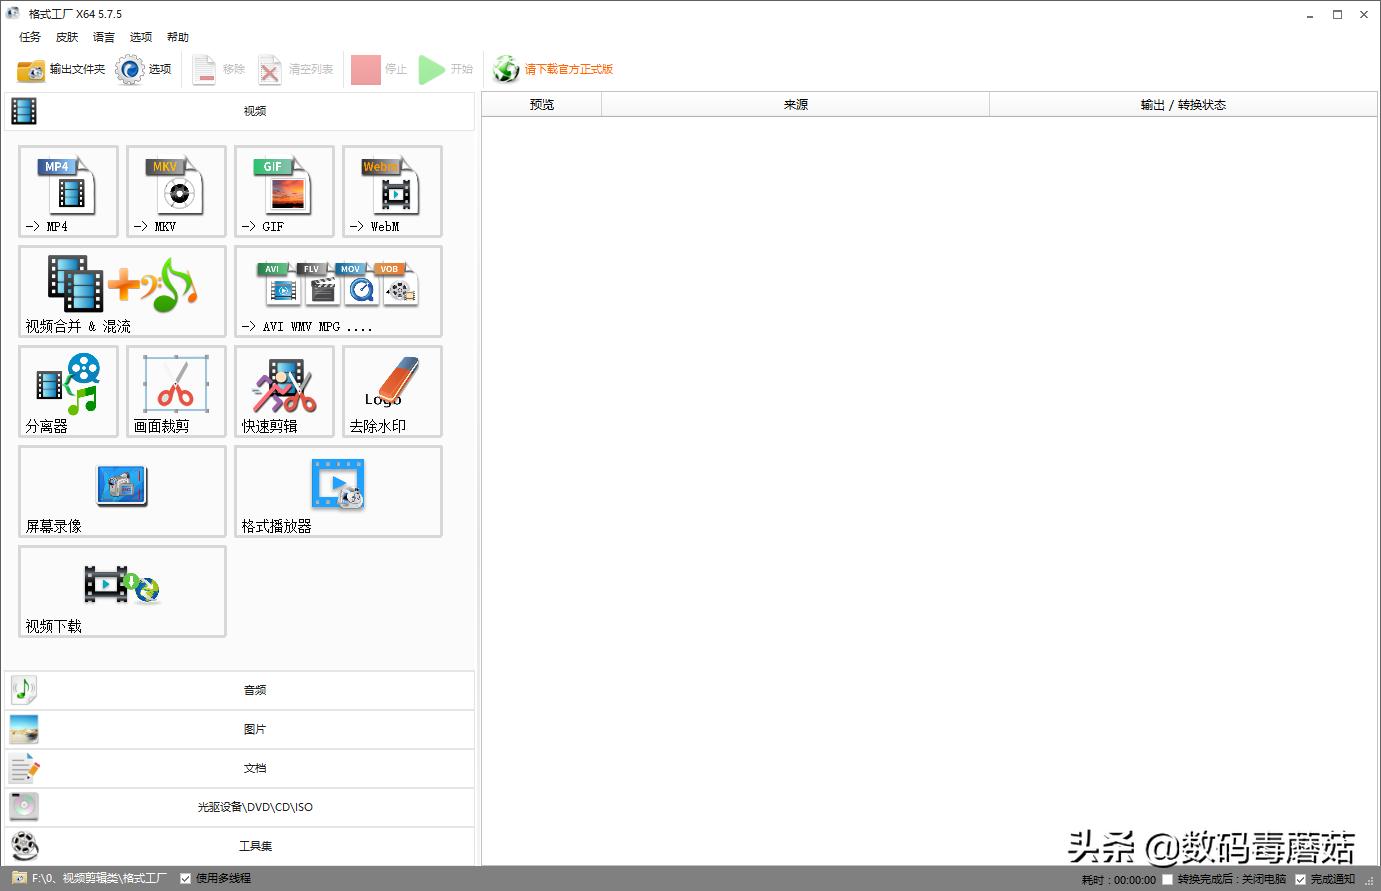
Task: Select the 画面裁剪 crop tool
Action: tap(175, 391)
